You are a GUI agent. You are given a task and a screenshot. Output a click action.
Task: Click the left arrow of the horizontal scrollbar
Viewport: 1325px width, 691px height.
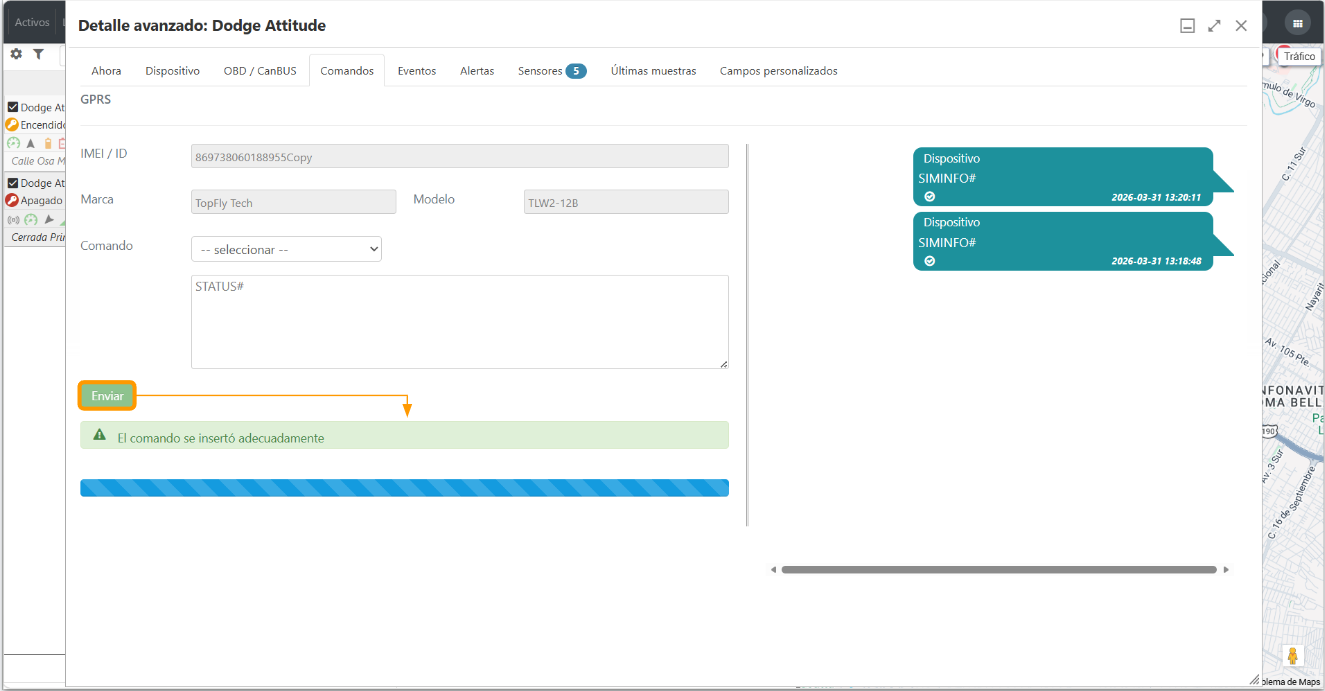(x=773, y=570)
